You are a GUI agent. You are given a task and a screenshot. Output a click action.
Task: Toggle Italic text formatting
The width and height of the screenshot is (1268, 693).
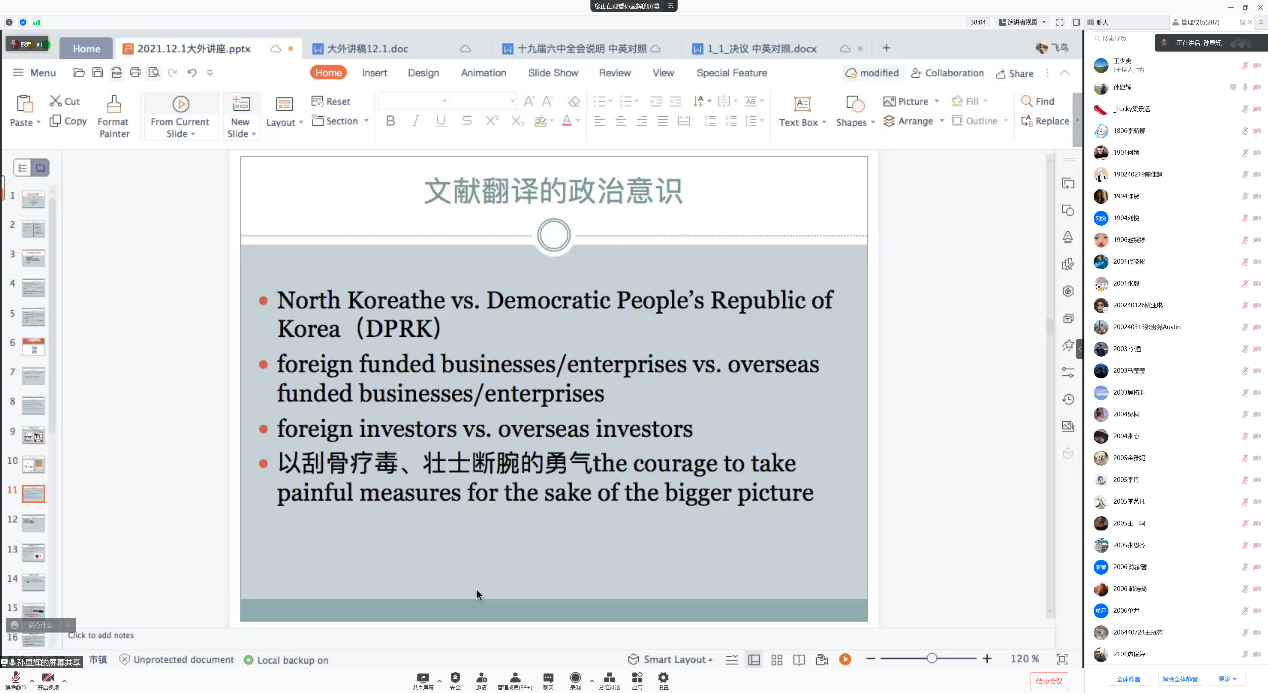point(415,121)
